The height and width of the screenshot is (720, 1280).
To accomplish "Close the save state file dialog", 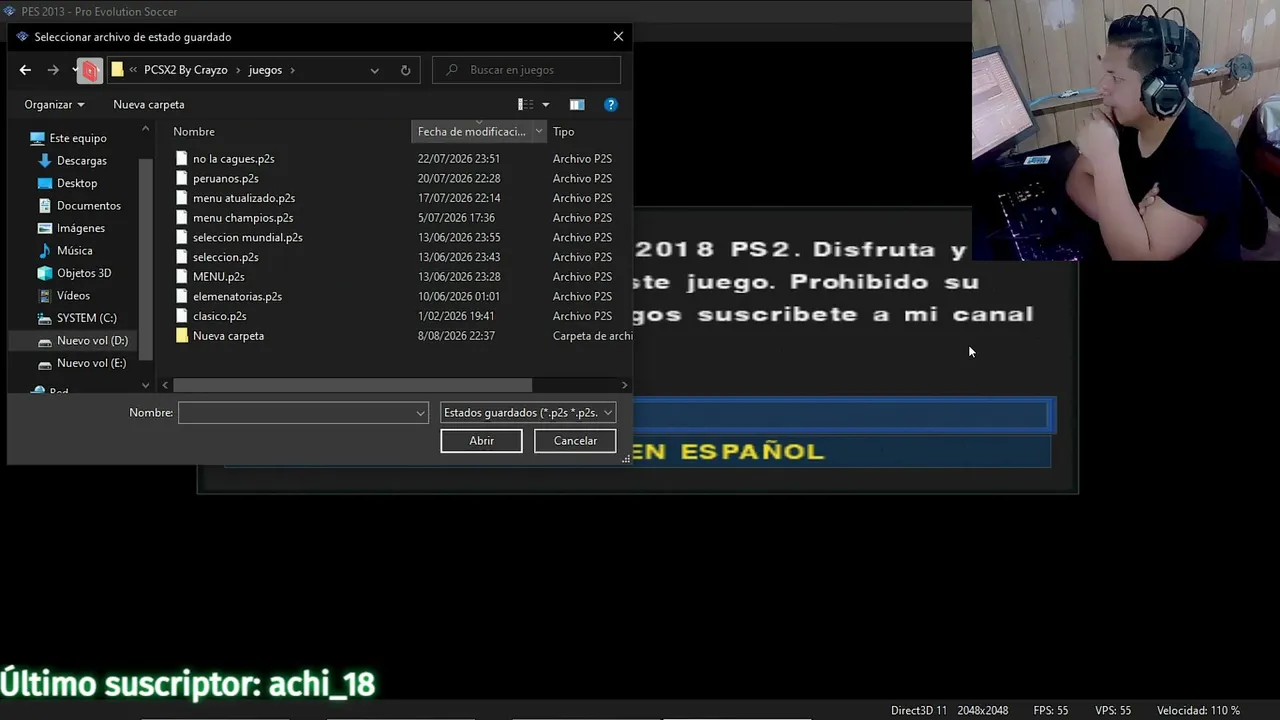I will pos(618,36).
